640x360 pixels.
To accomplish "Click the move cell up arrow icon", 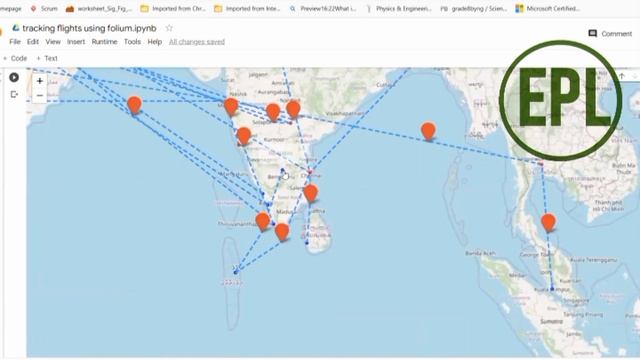I will coord(622,76).
